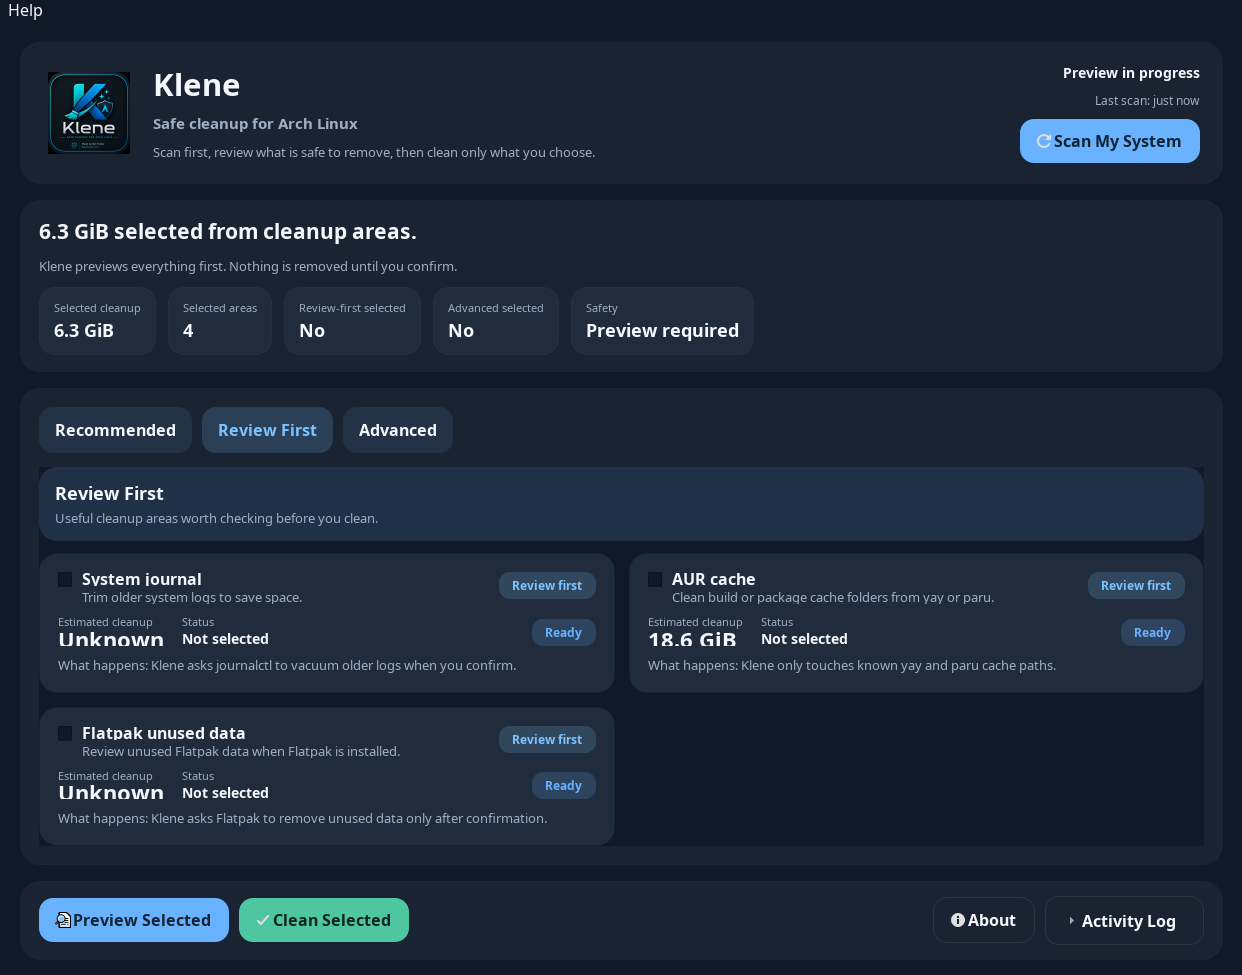Click the 'Last scan: just now' text
The image size is (1242, 975).
pos(1147,101)
